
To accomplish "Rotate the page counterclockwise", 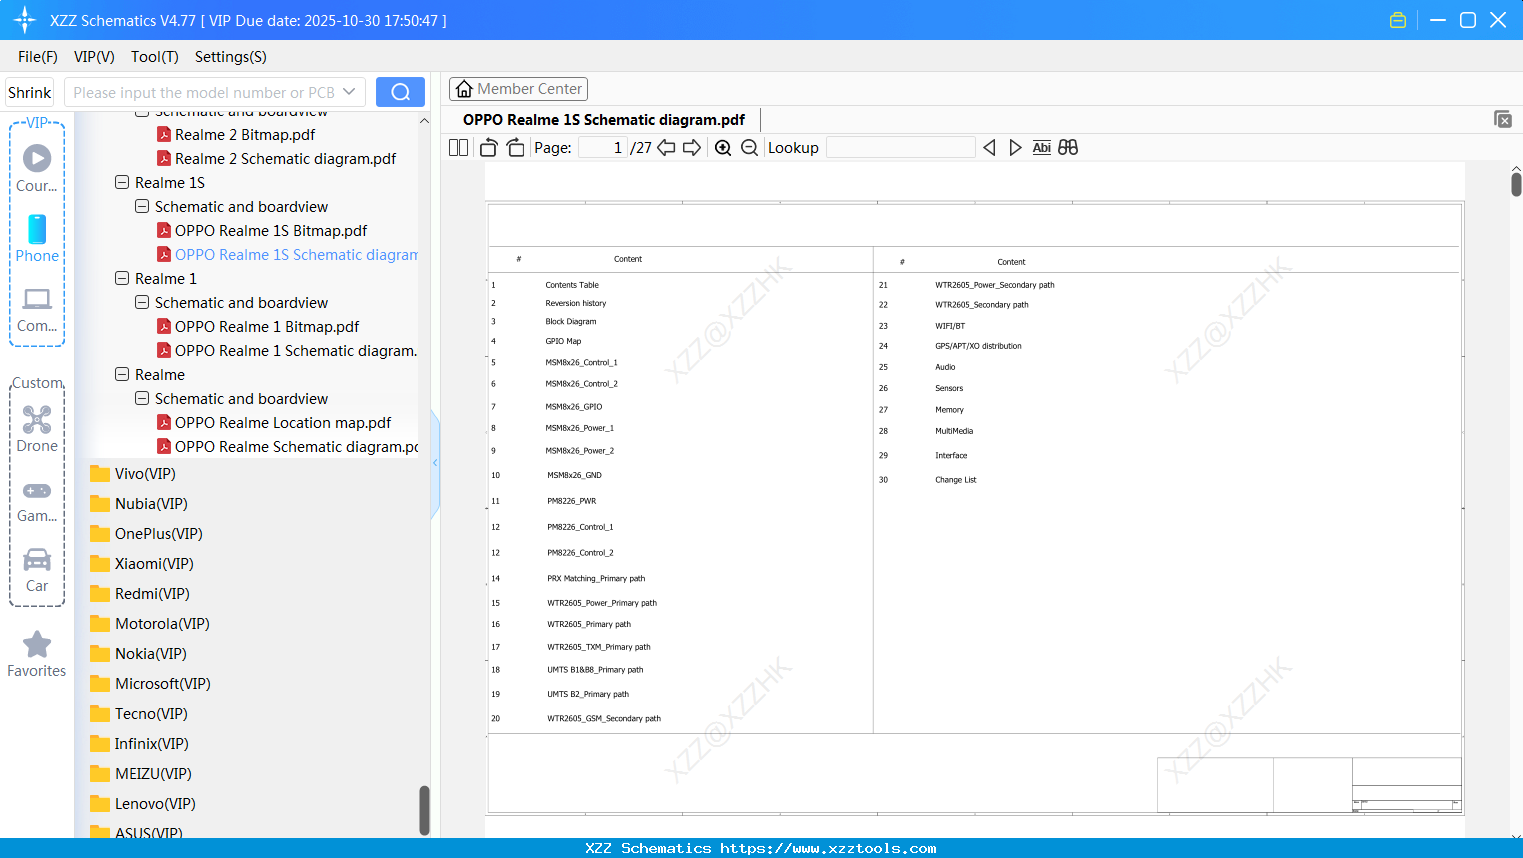I will tap(488, 148).
